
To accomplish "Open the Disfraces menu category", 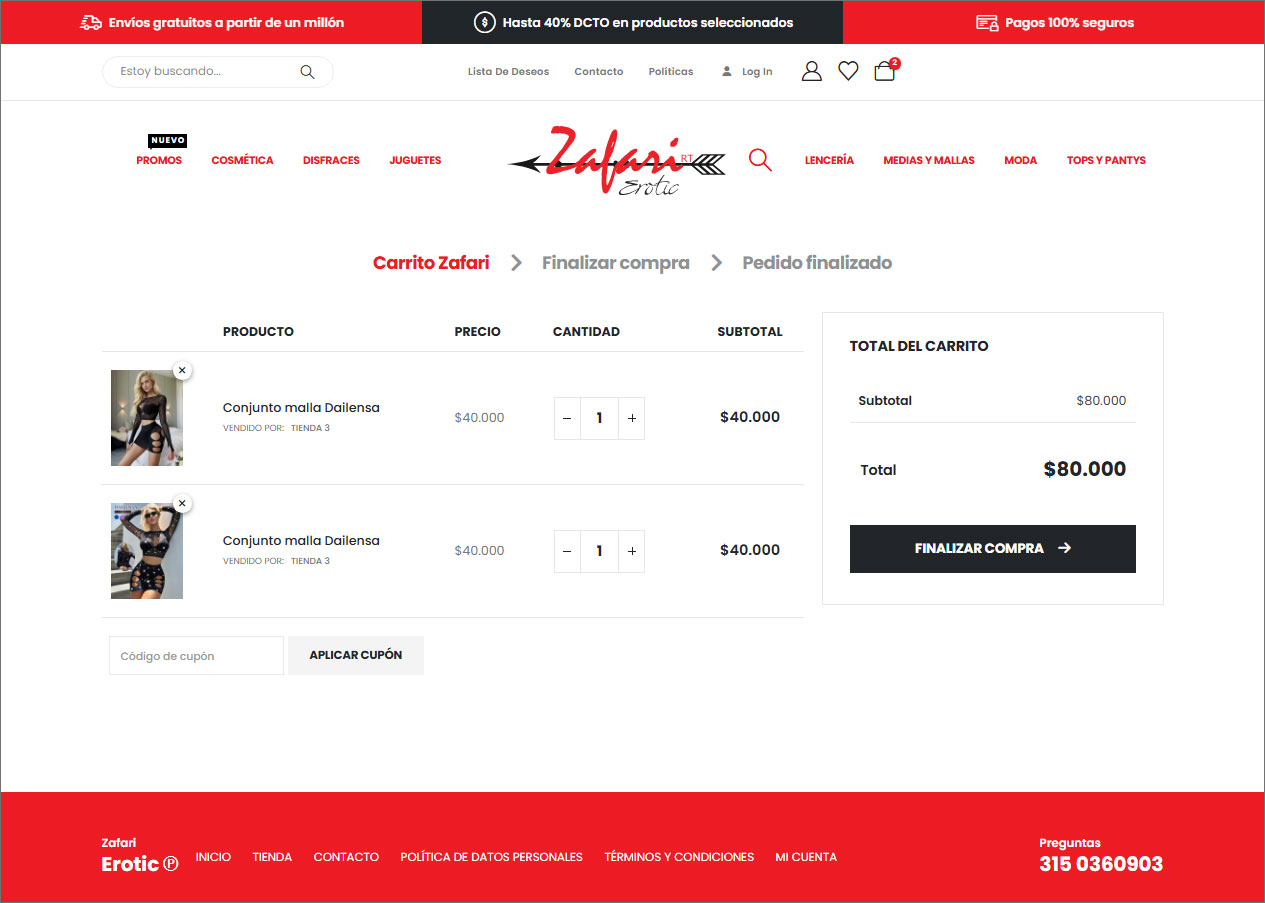I will coord(331,160).
